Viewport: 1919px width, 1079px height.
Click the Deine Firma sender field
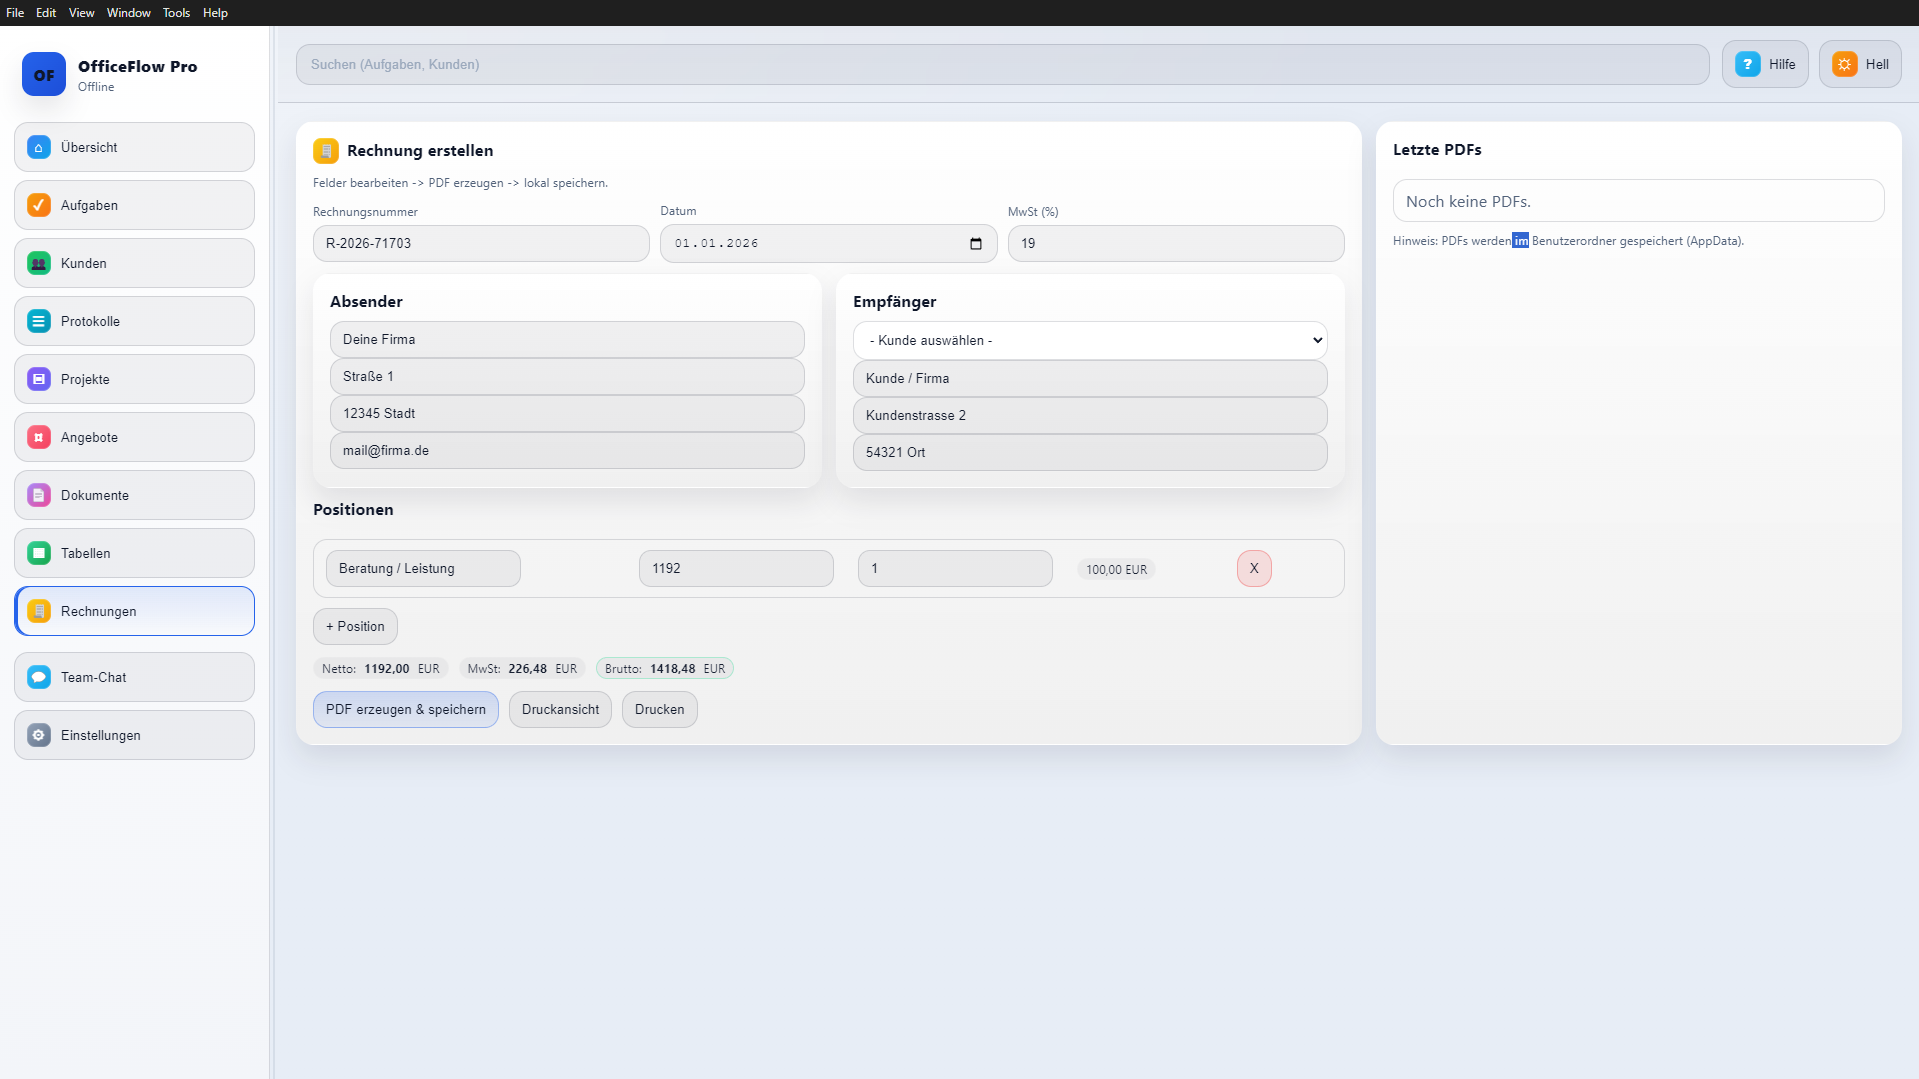coord(567,339)
